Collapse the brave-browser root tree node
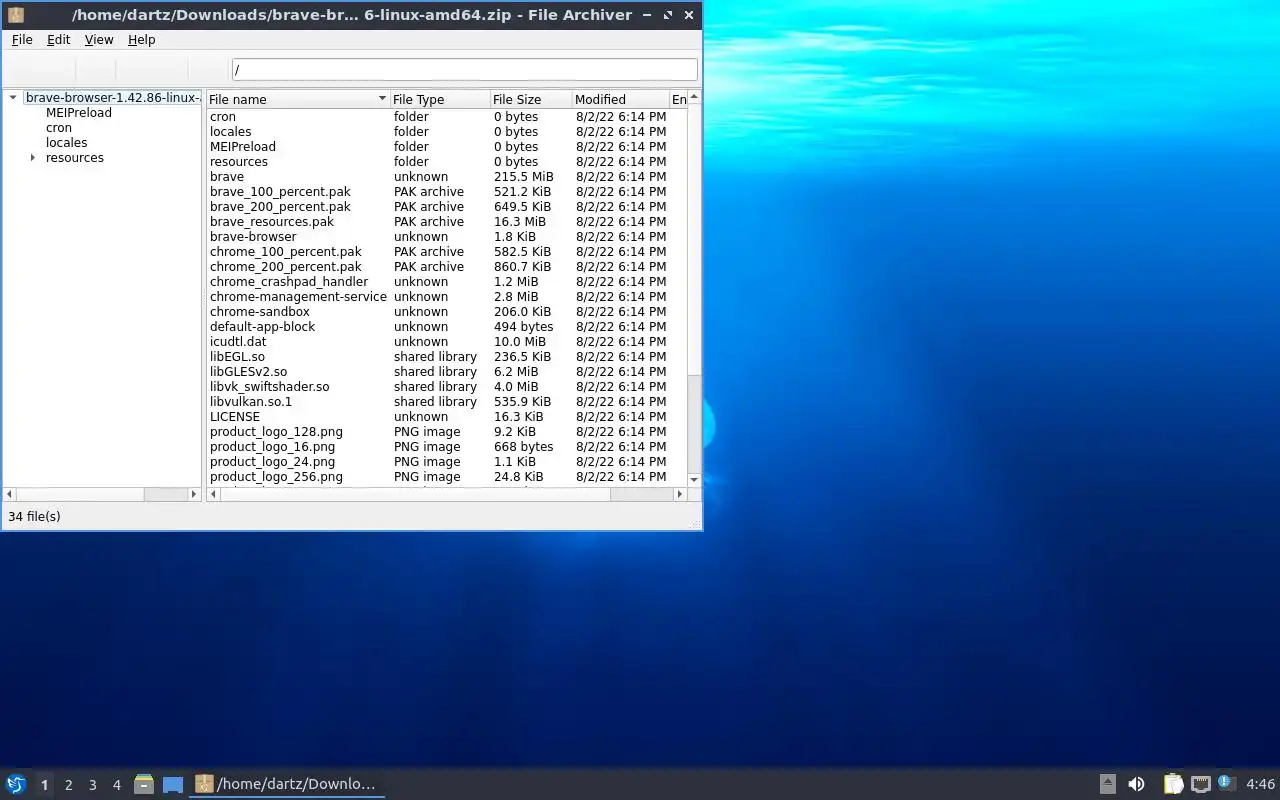1280x800 pixels. point(13,98)
